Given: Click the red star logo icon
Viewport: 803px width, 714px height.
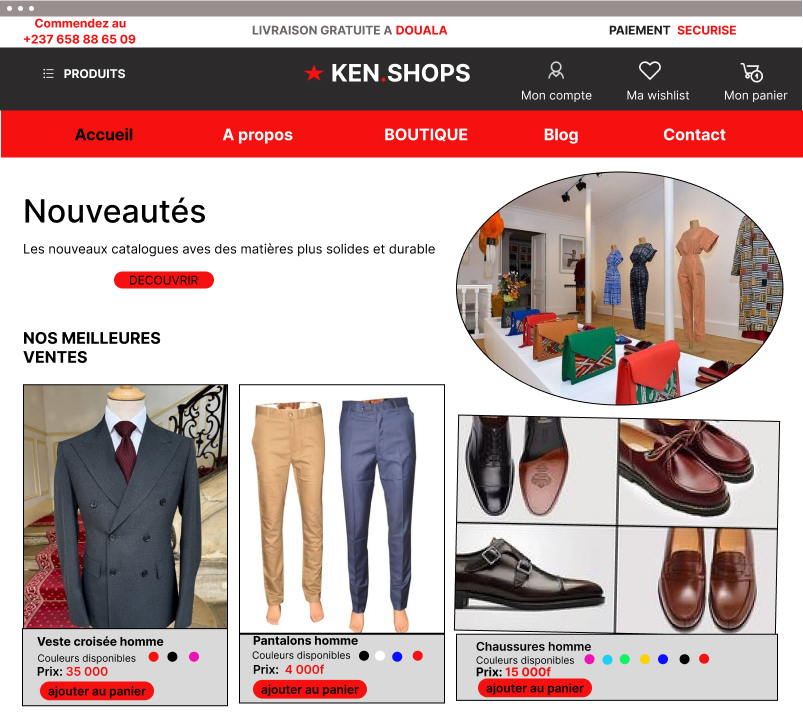Looking at the screenshot, I should (313, 73).
